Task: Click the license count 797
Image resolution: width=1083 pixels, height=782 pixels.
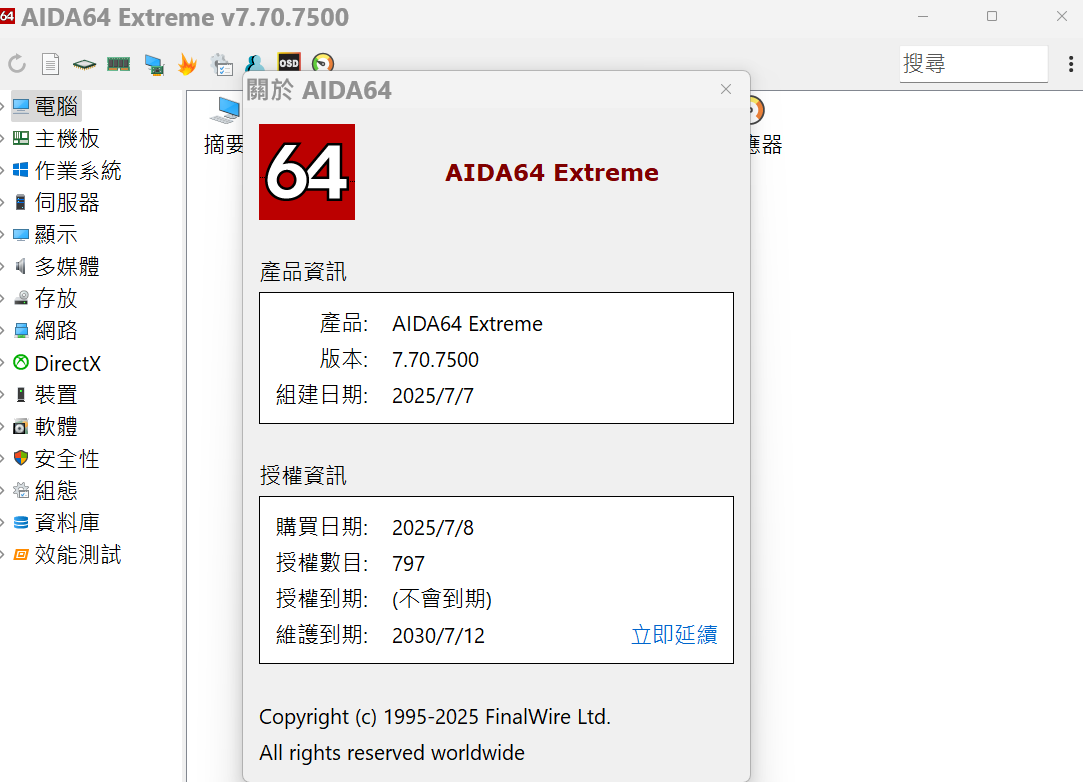Action: [408, 563]
